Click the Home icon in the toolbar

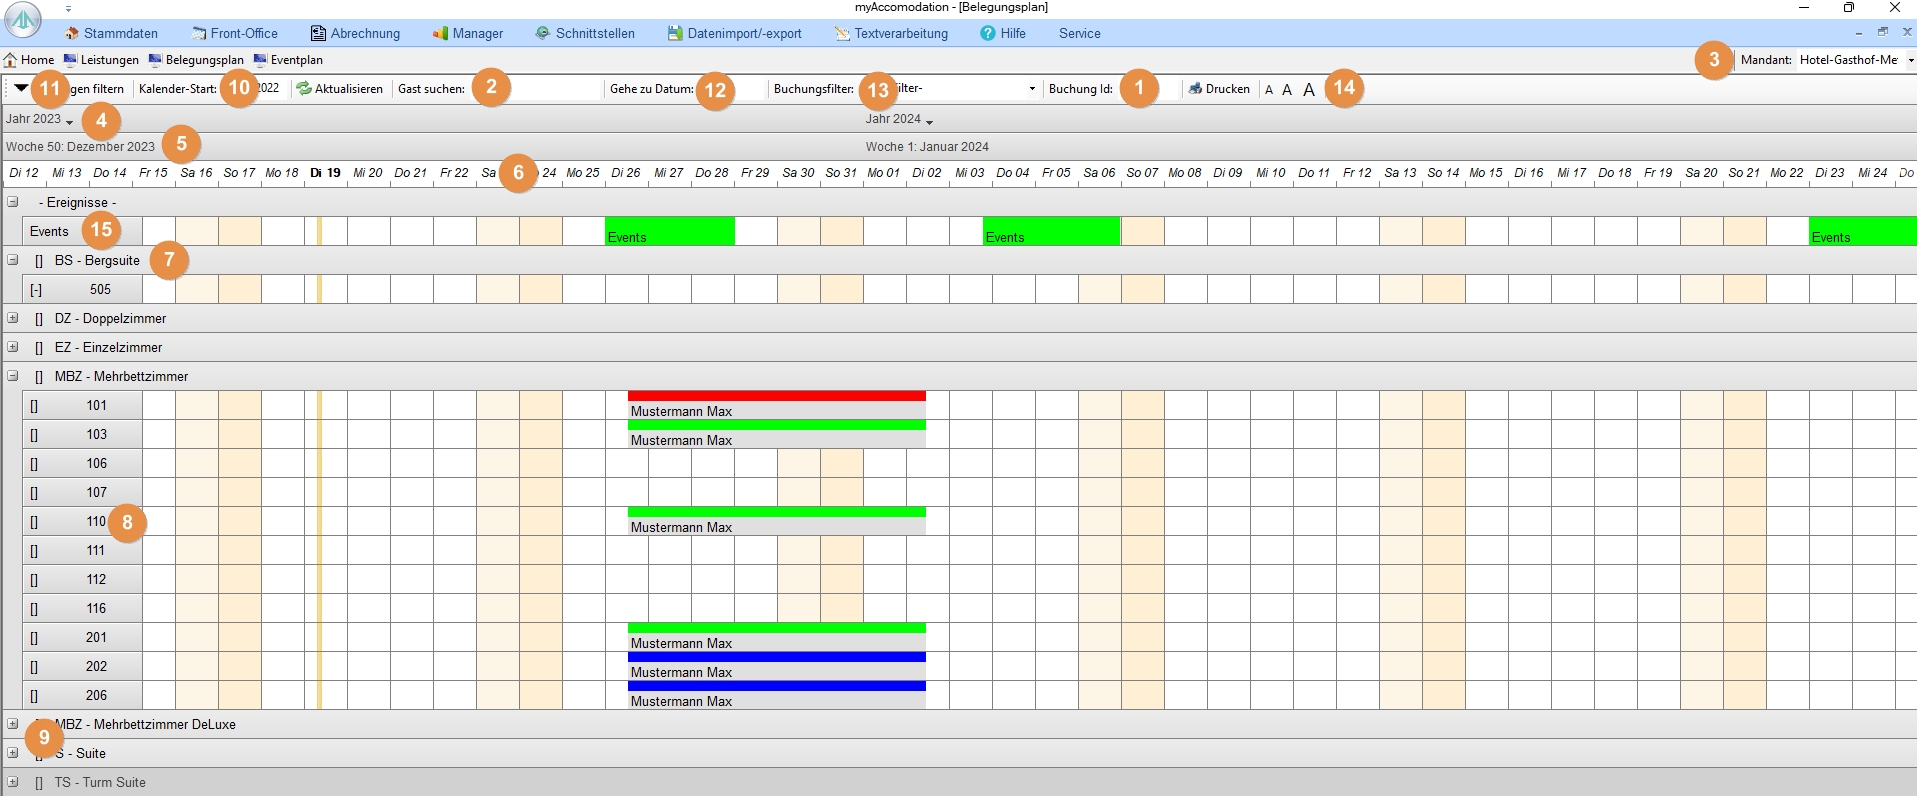coord(11,60)
